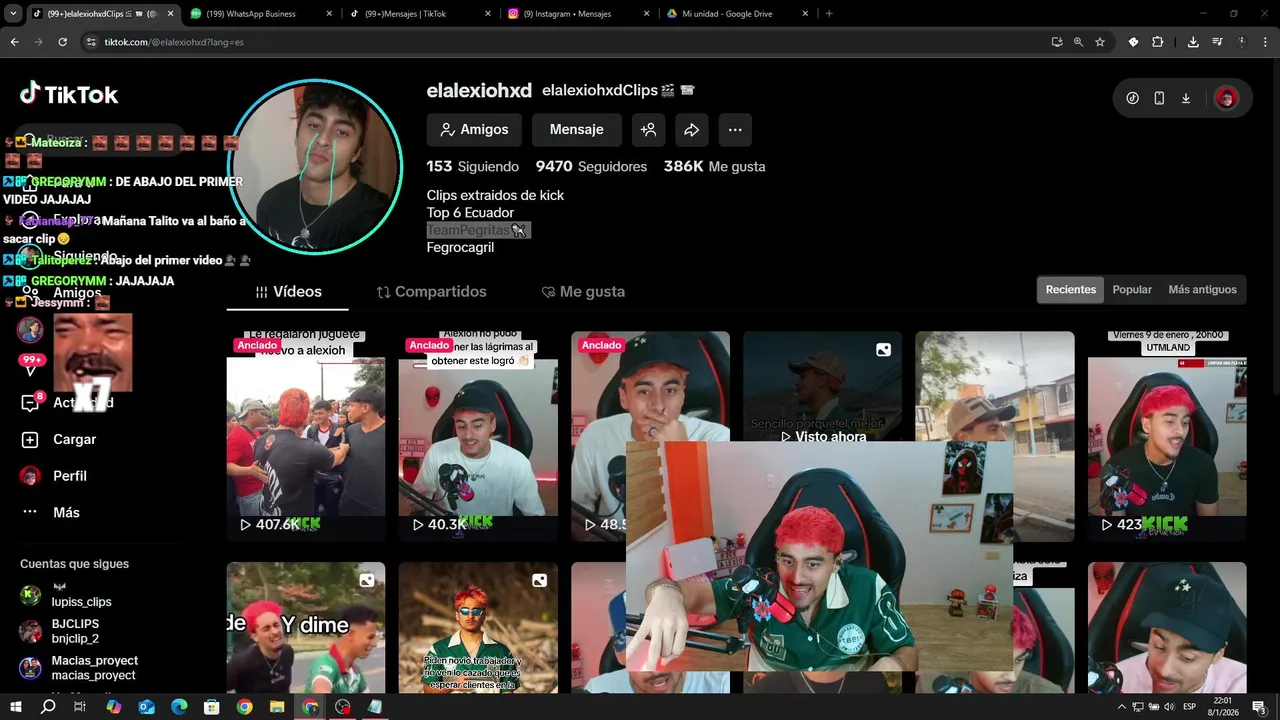Open Windows Start menu
This screenshot has height=720, width=1280.
coord(15,707)
